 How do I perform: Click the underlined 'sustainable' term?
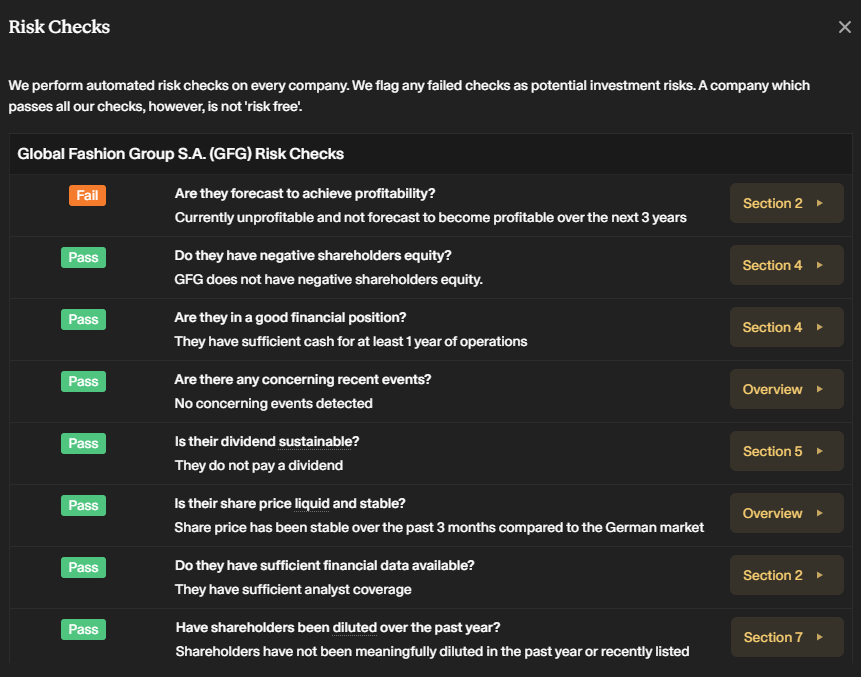point(315,441)
